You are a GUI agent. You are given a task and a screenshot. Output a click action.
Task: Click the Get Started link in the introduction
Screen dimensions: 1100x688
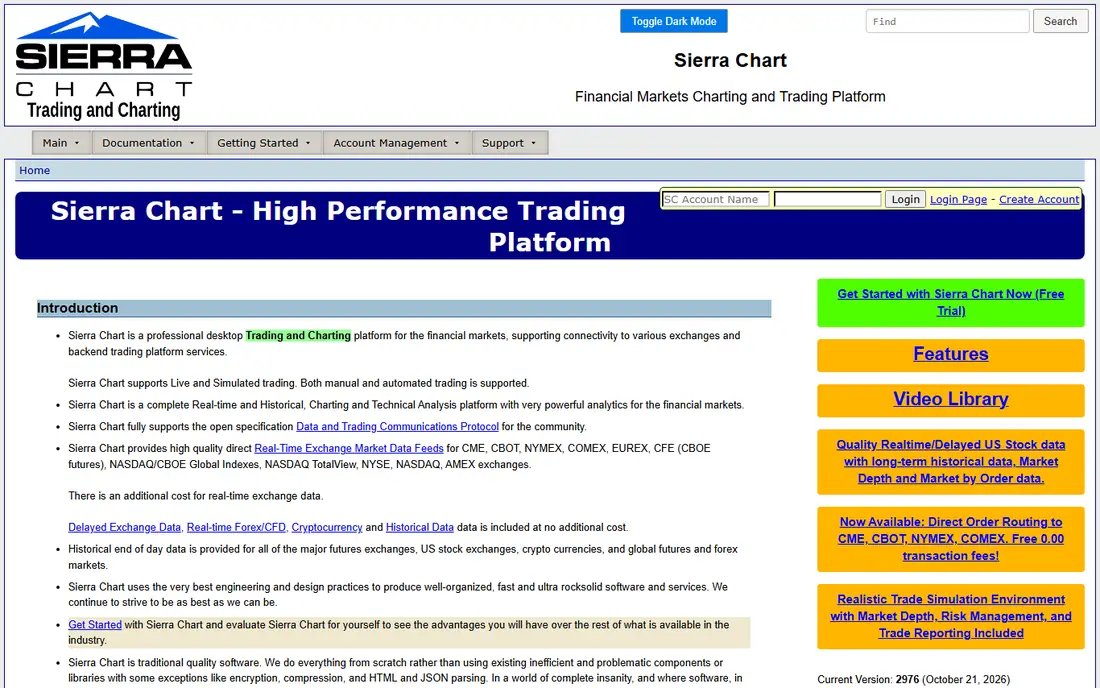(95, 625)
